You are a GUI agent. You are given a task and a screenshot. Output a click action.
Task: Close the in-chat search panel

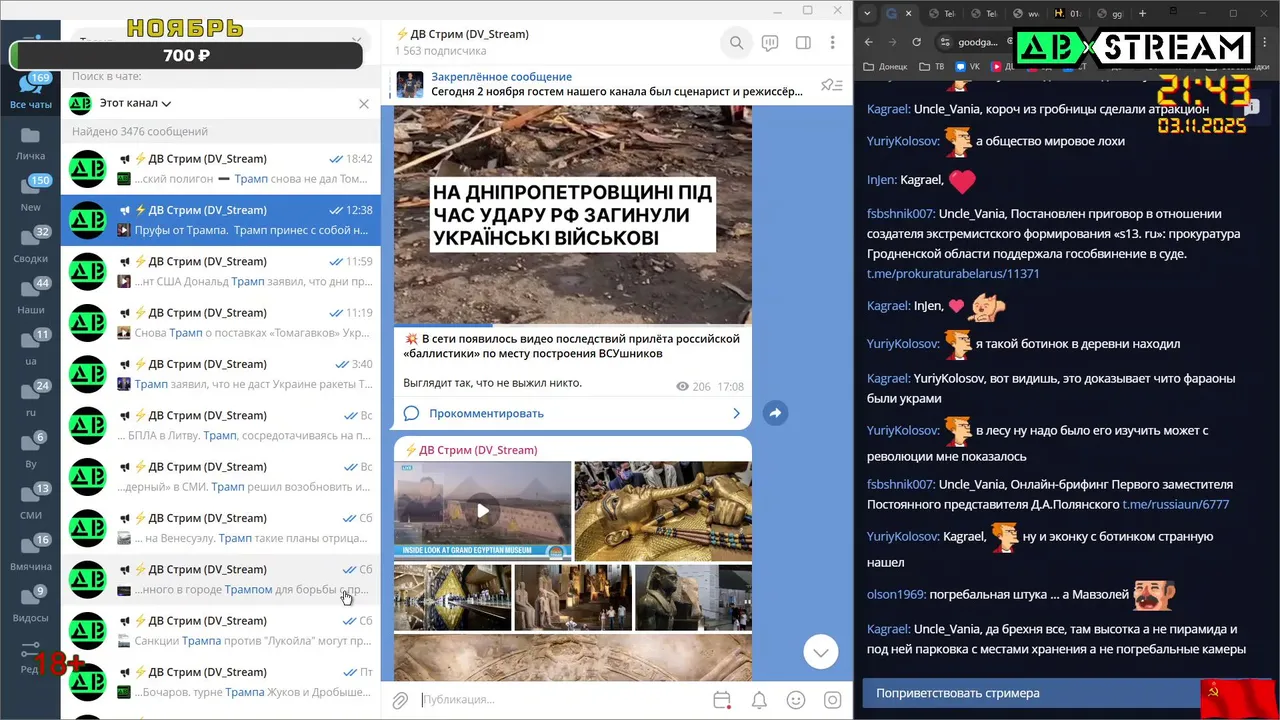point(364,103)
